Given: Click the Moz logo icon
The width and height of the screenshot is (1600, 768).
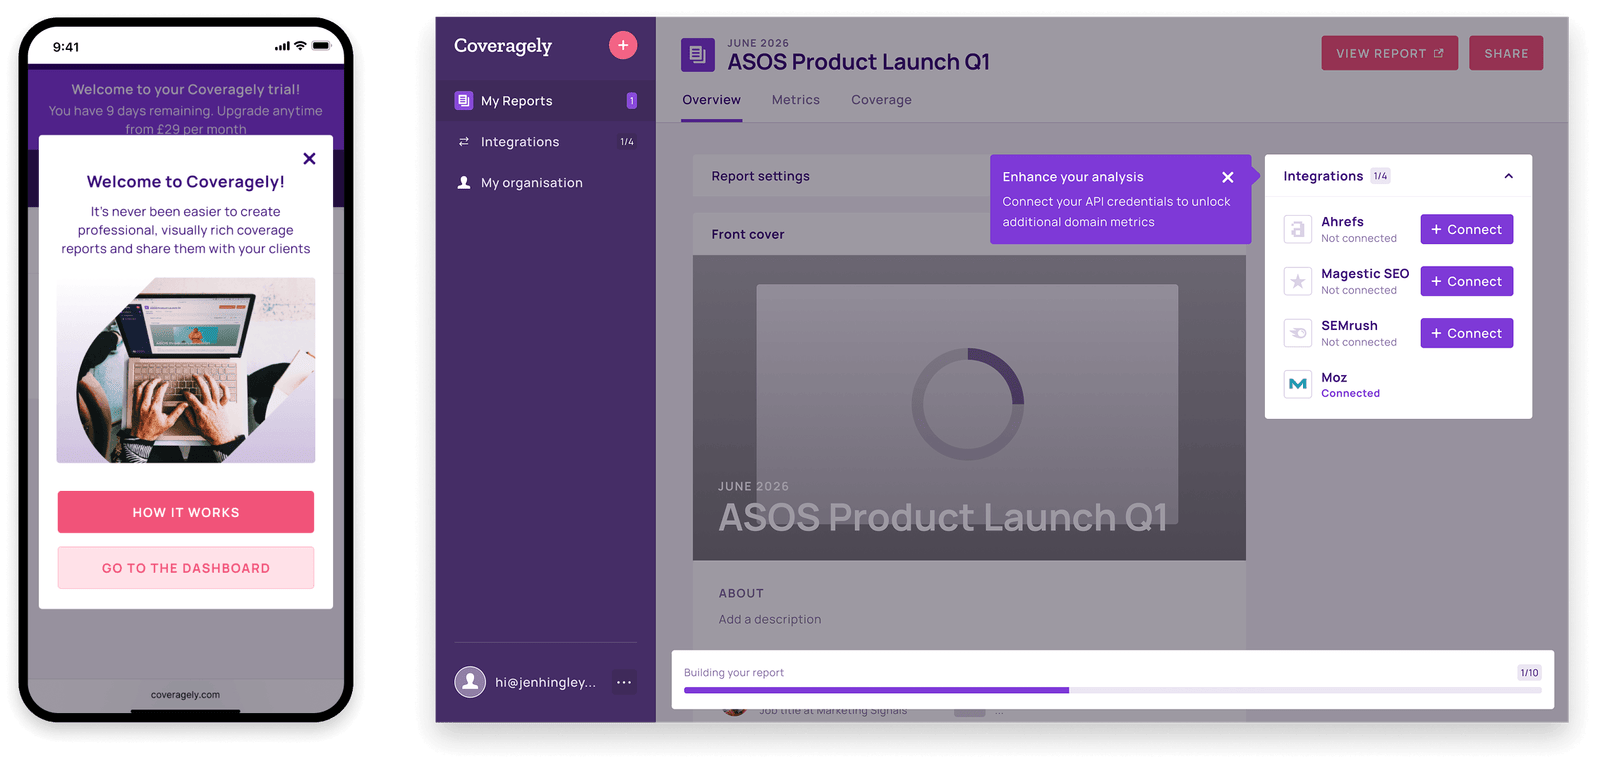Looking at the screenshot, I should [1298, 384].
